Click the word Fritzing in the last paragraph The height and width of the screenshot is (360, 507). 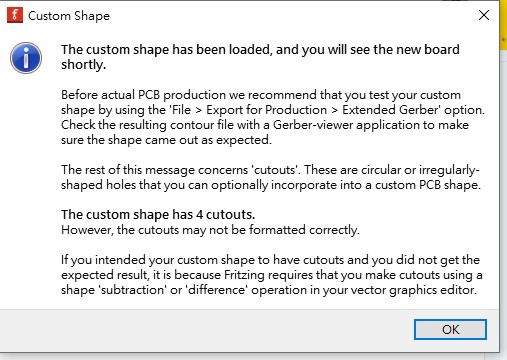[244, 275]
